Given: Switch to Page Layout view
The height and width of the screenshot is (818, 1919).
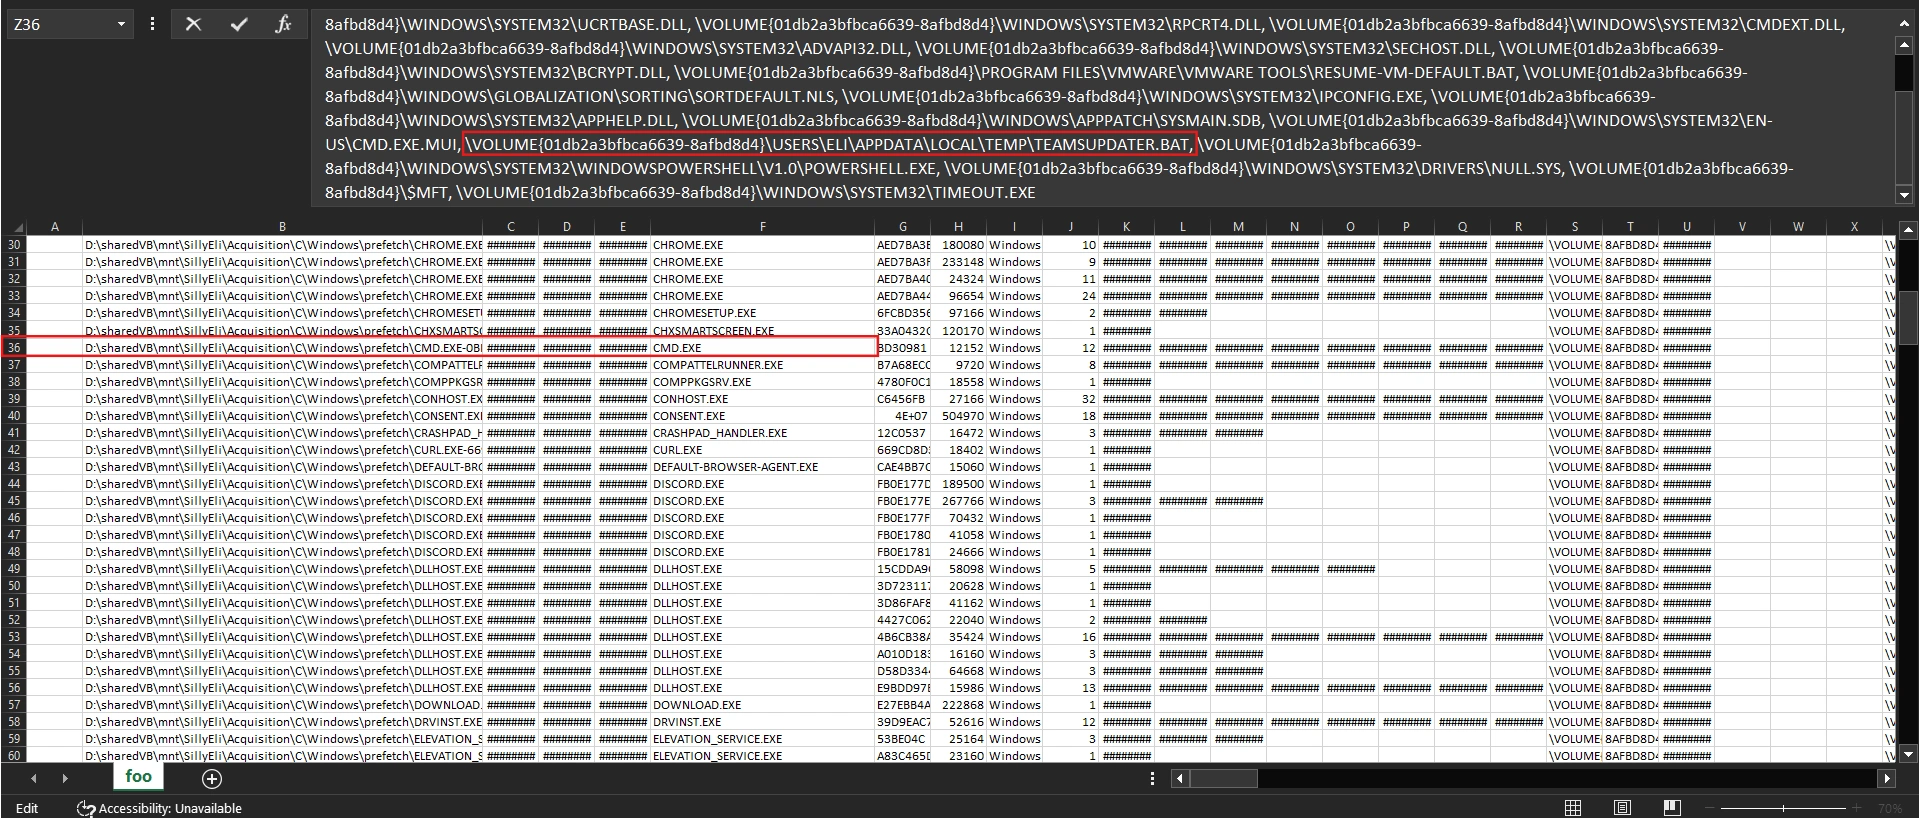Looking at the screenshot, I should click(x=1622, y=807).
